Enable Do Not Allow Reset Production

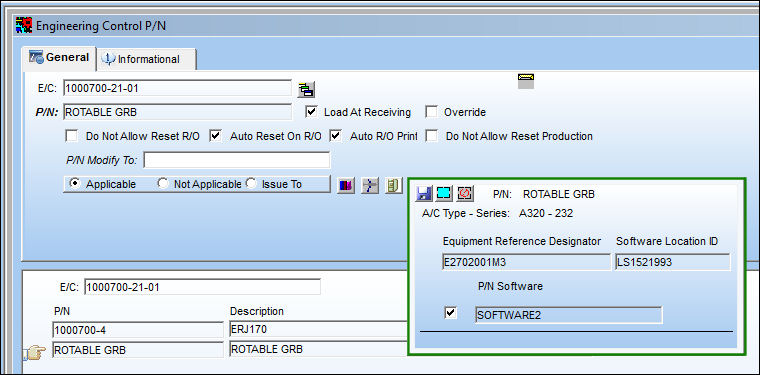pyautogui.click(x=431, y=136)
